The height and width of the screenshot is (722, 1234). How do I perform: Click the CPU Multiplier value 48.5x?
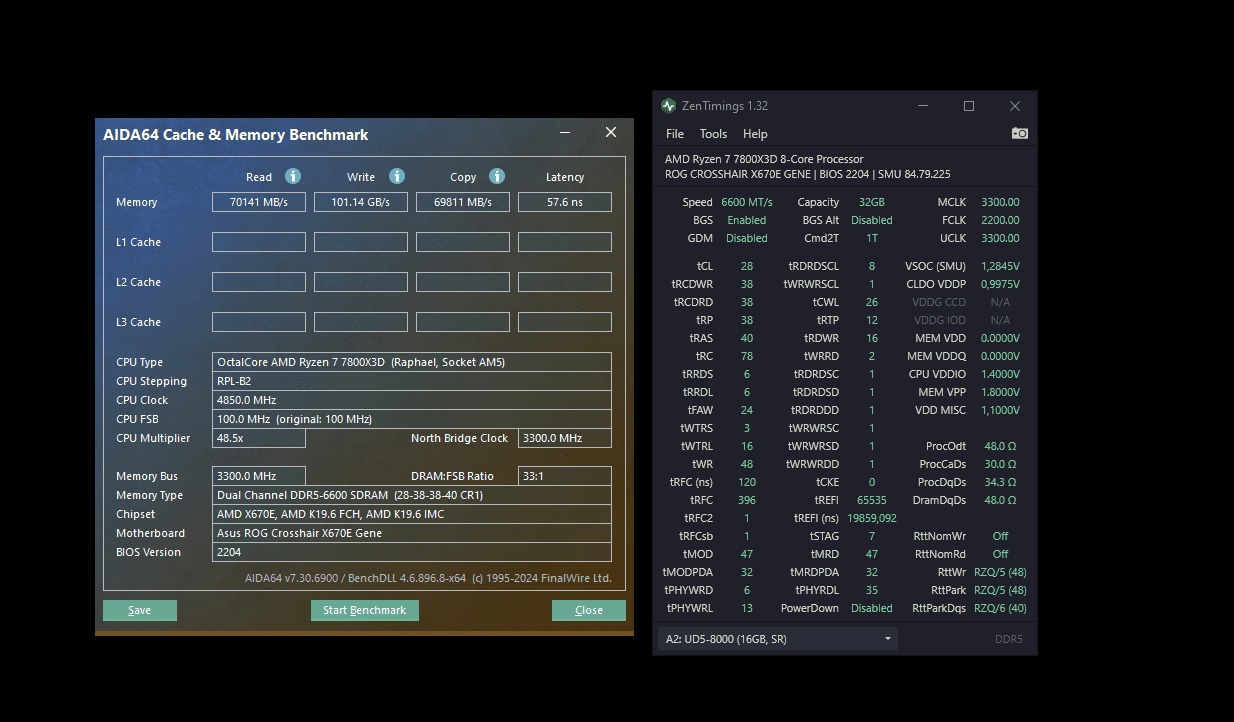coord(259,438)
